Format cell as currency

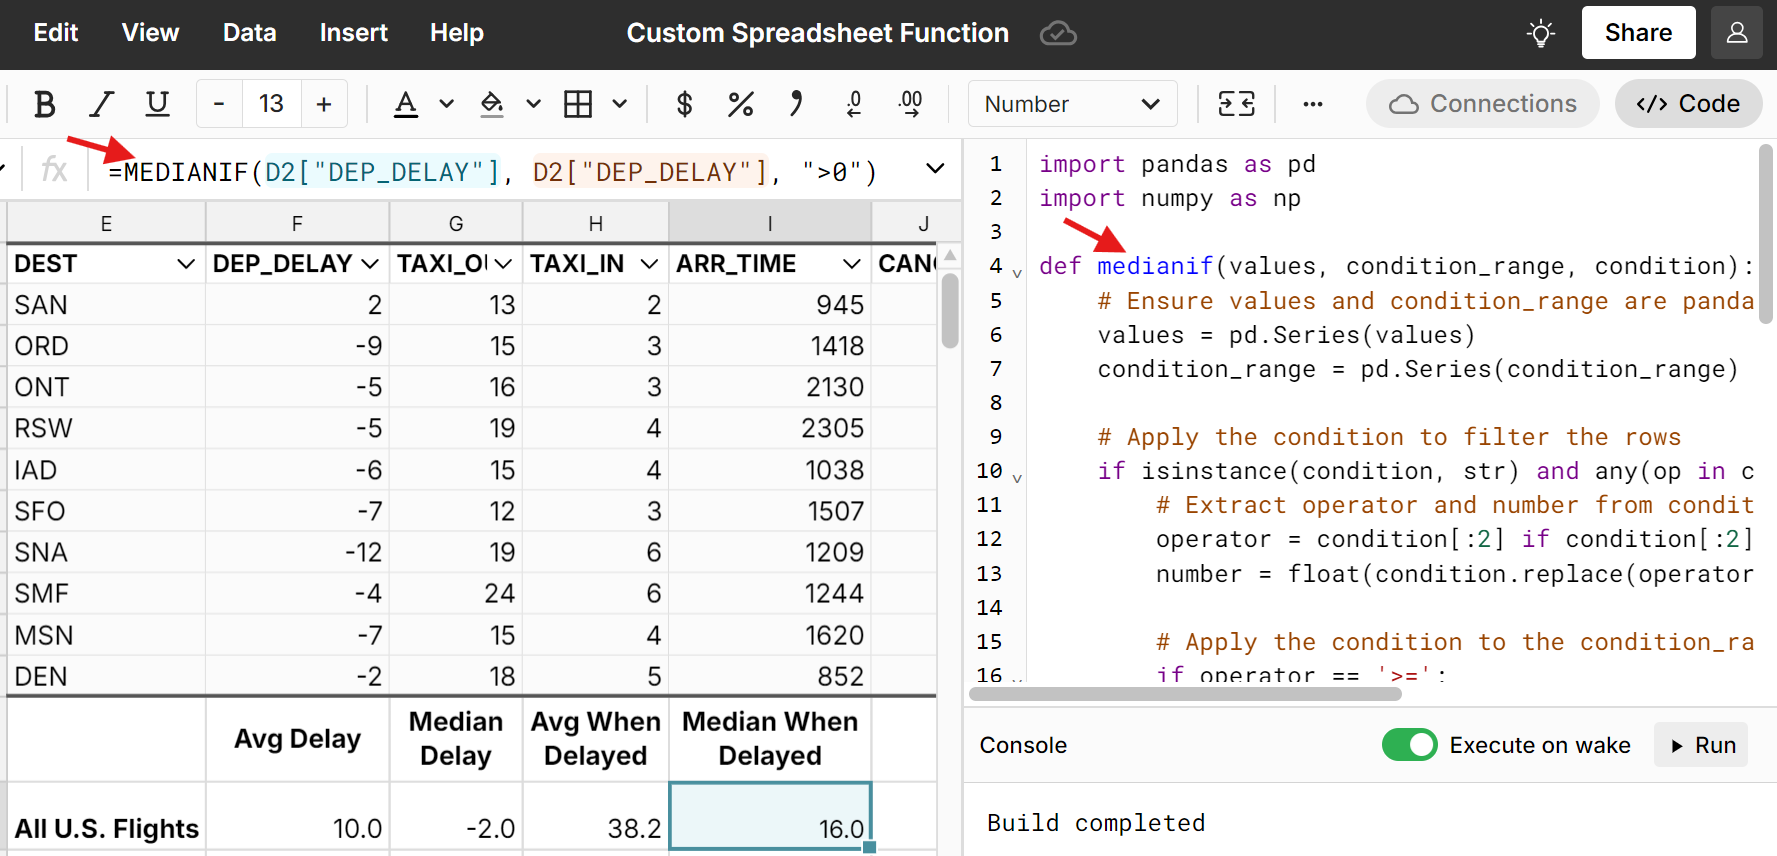pos(684,104)
